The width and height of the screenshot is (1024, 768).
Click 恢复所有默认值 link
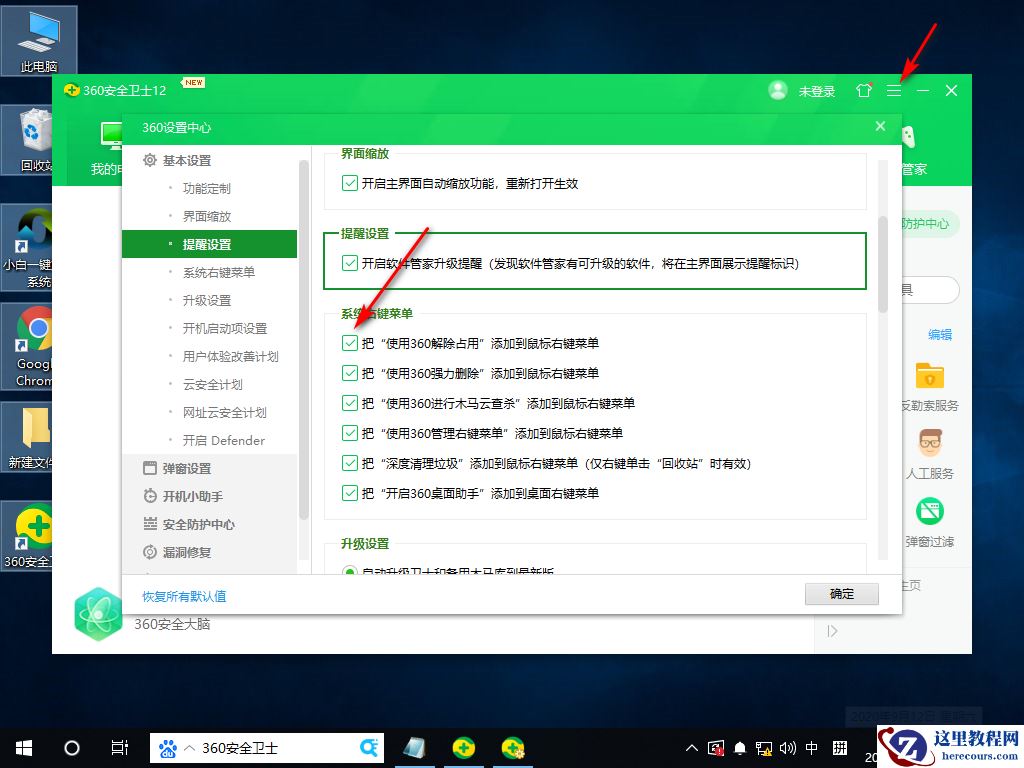click(184, 596)
